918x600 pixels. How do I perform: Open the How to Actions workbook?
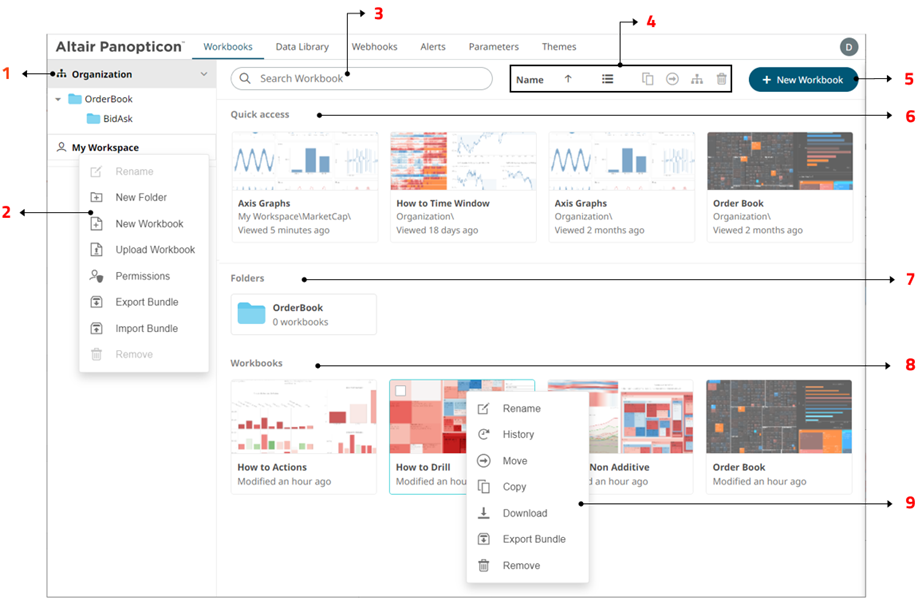[x=304, y=437]
